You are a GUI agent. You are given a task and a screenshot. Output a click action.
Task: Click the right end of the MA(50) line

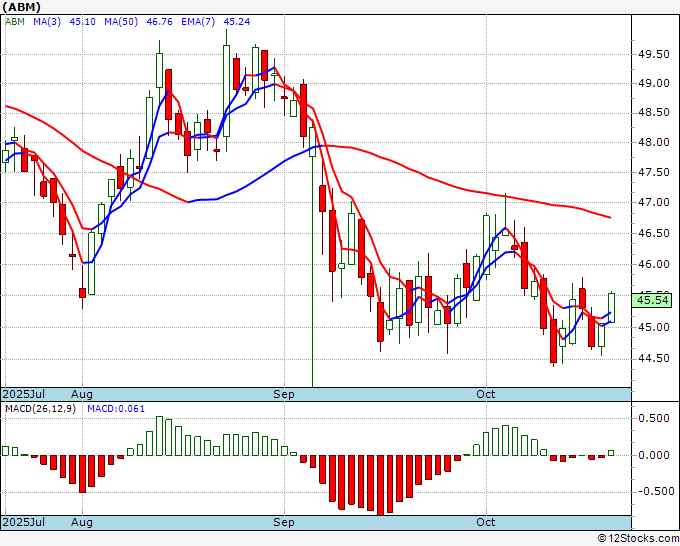pyautogui.click(x=610, y=217)
